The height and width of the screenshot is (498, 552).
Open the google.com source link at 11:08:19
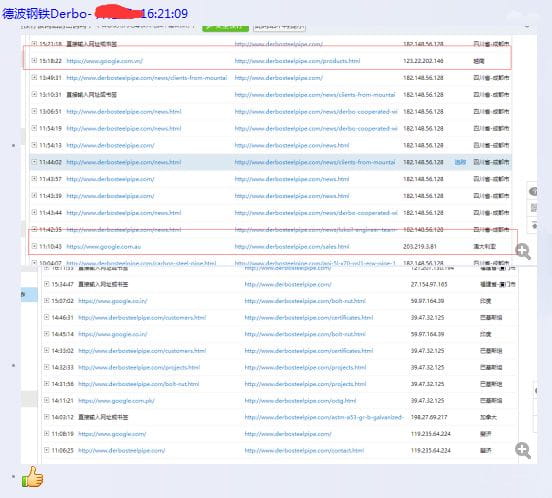point(112,434)
